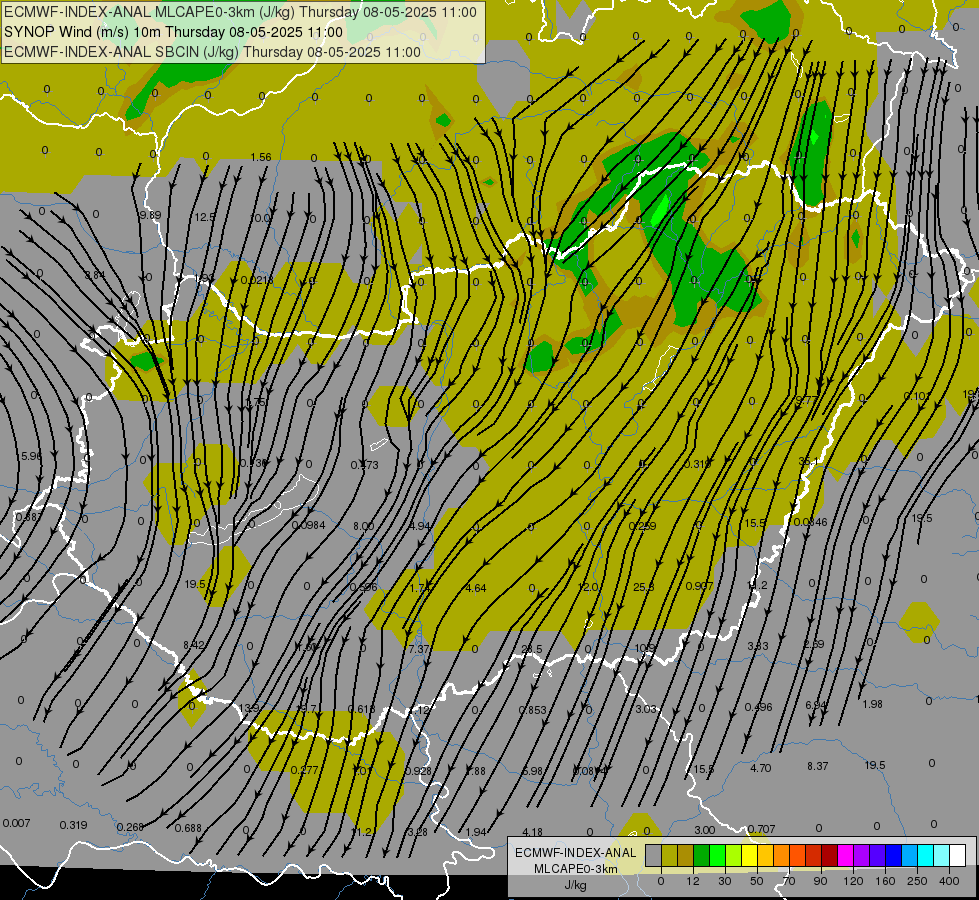The image size is (979, 900).
Task: Click the map value 0.277
Action: (x=305, y=770)
